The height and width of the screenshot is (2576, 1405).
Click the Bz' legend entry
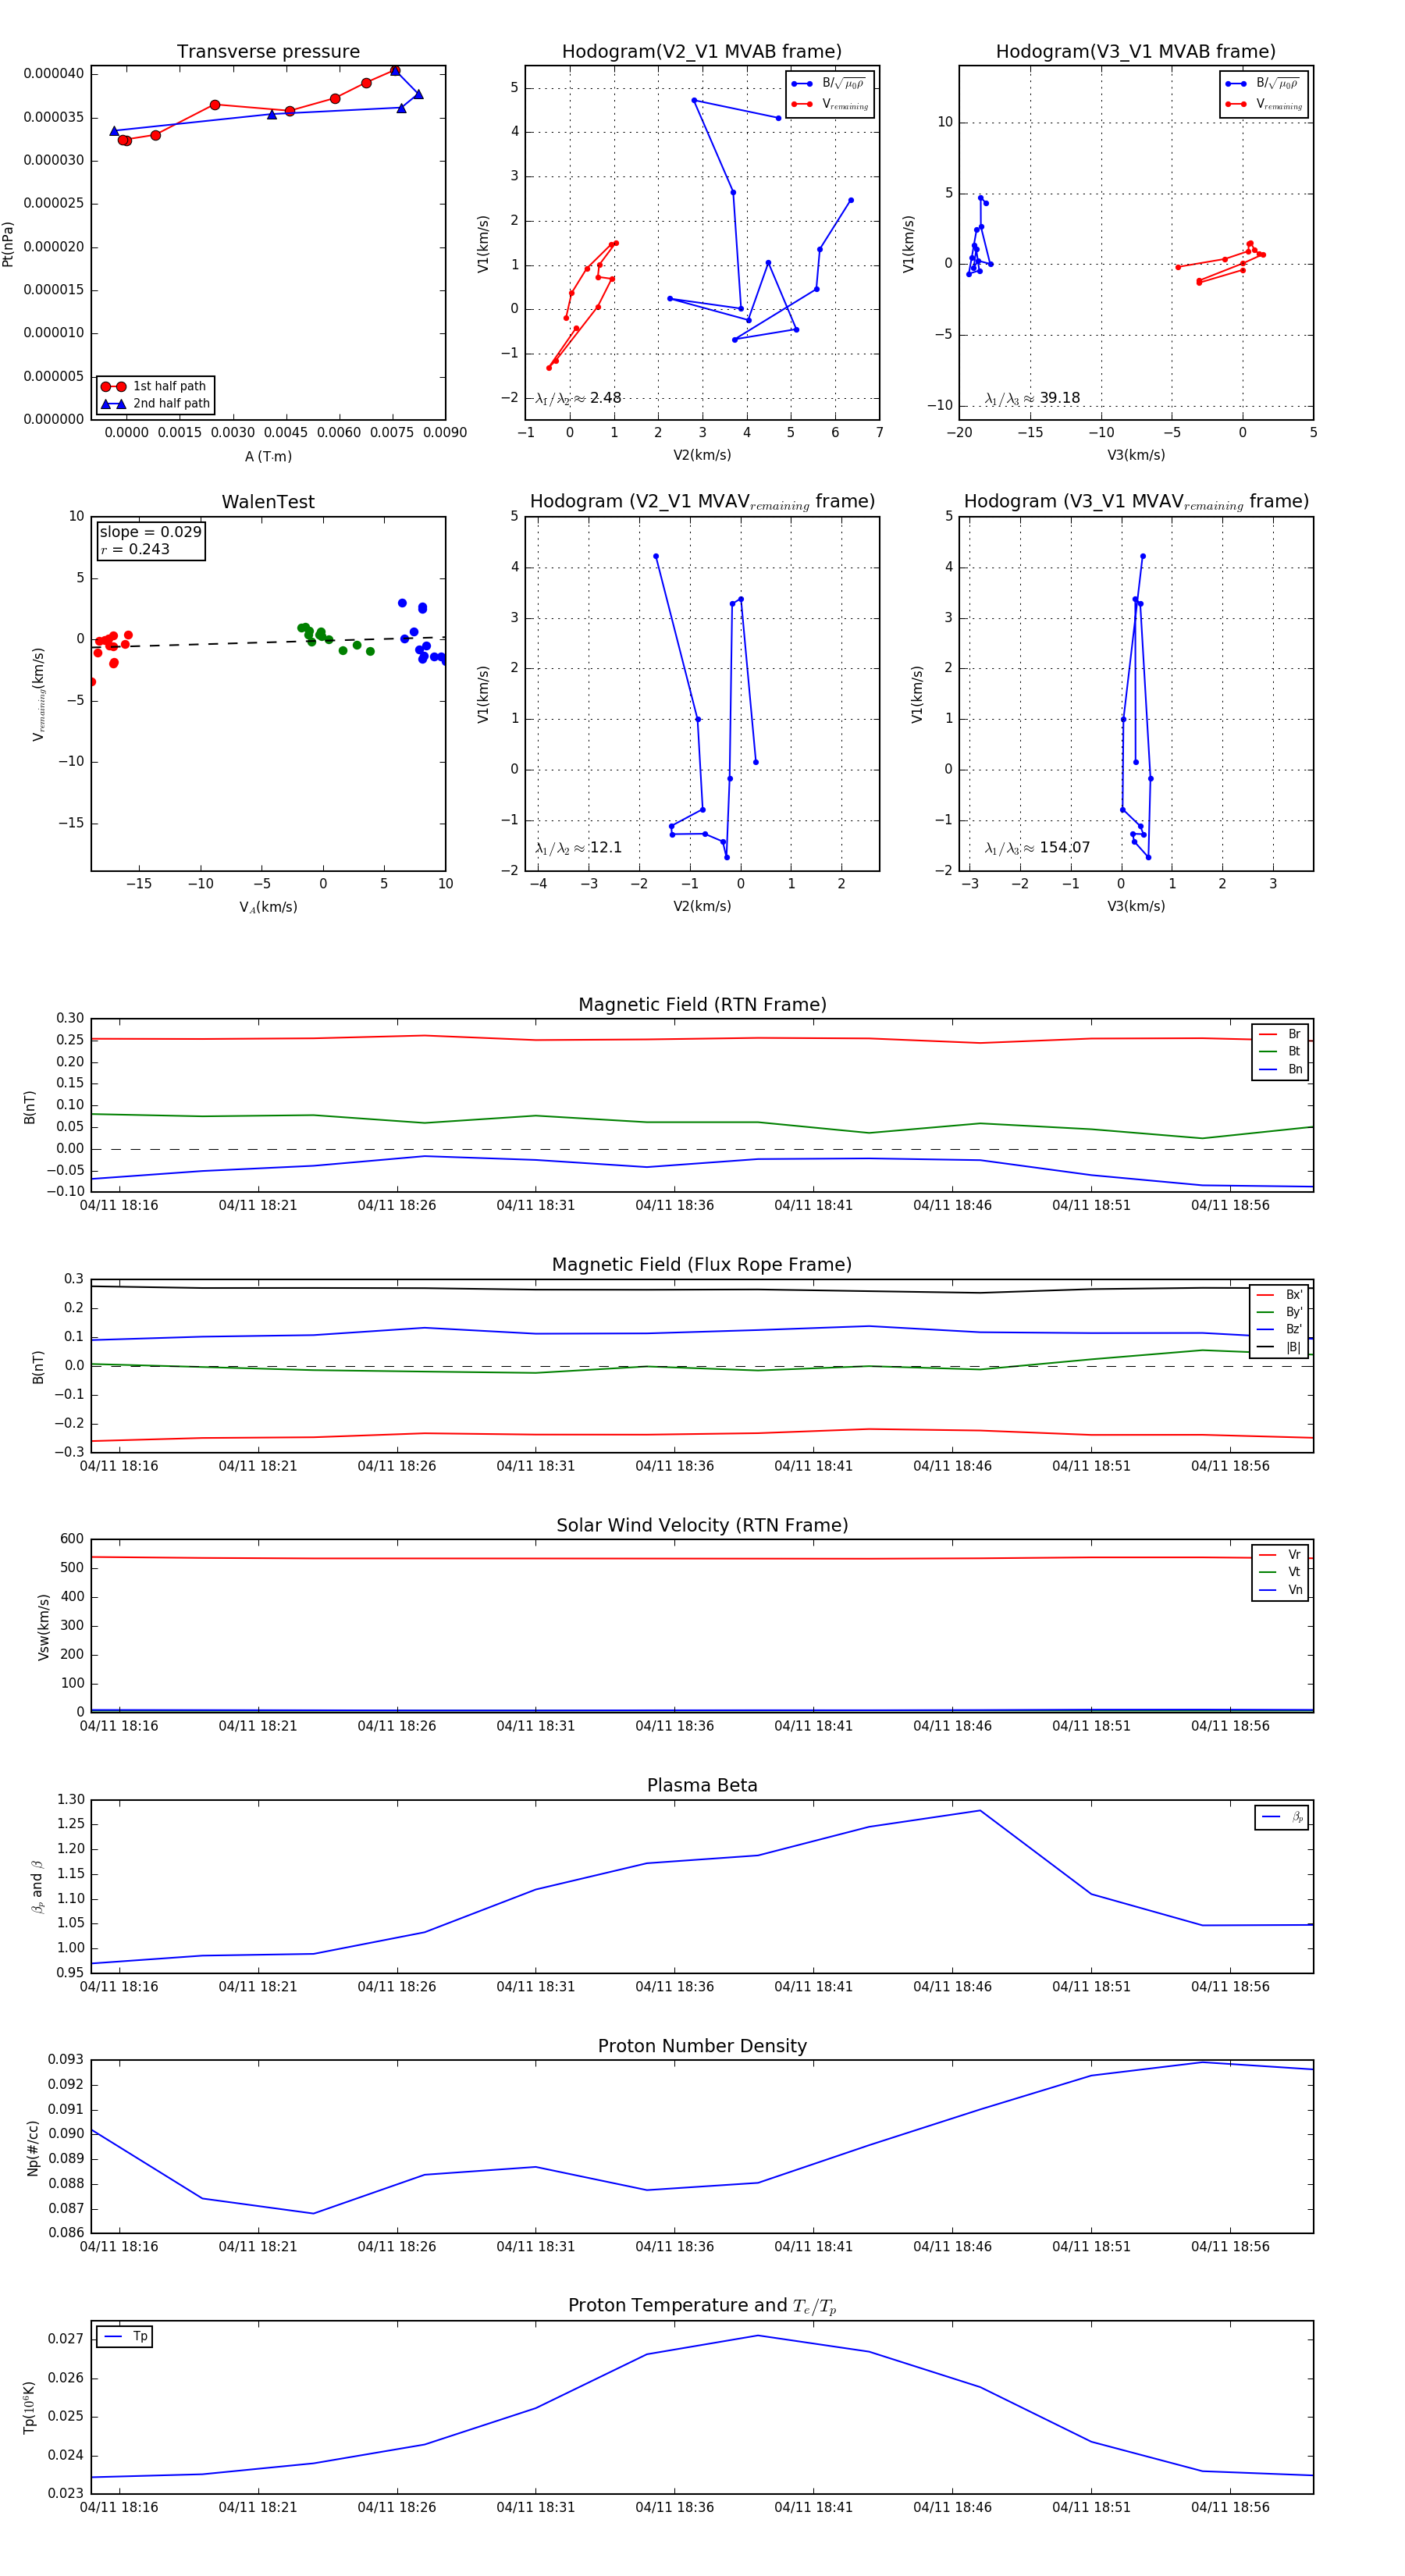pos(1281,1329)
